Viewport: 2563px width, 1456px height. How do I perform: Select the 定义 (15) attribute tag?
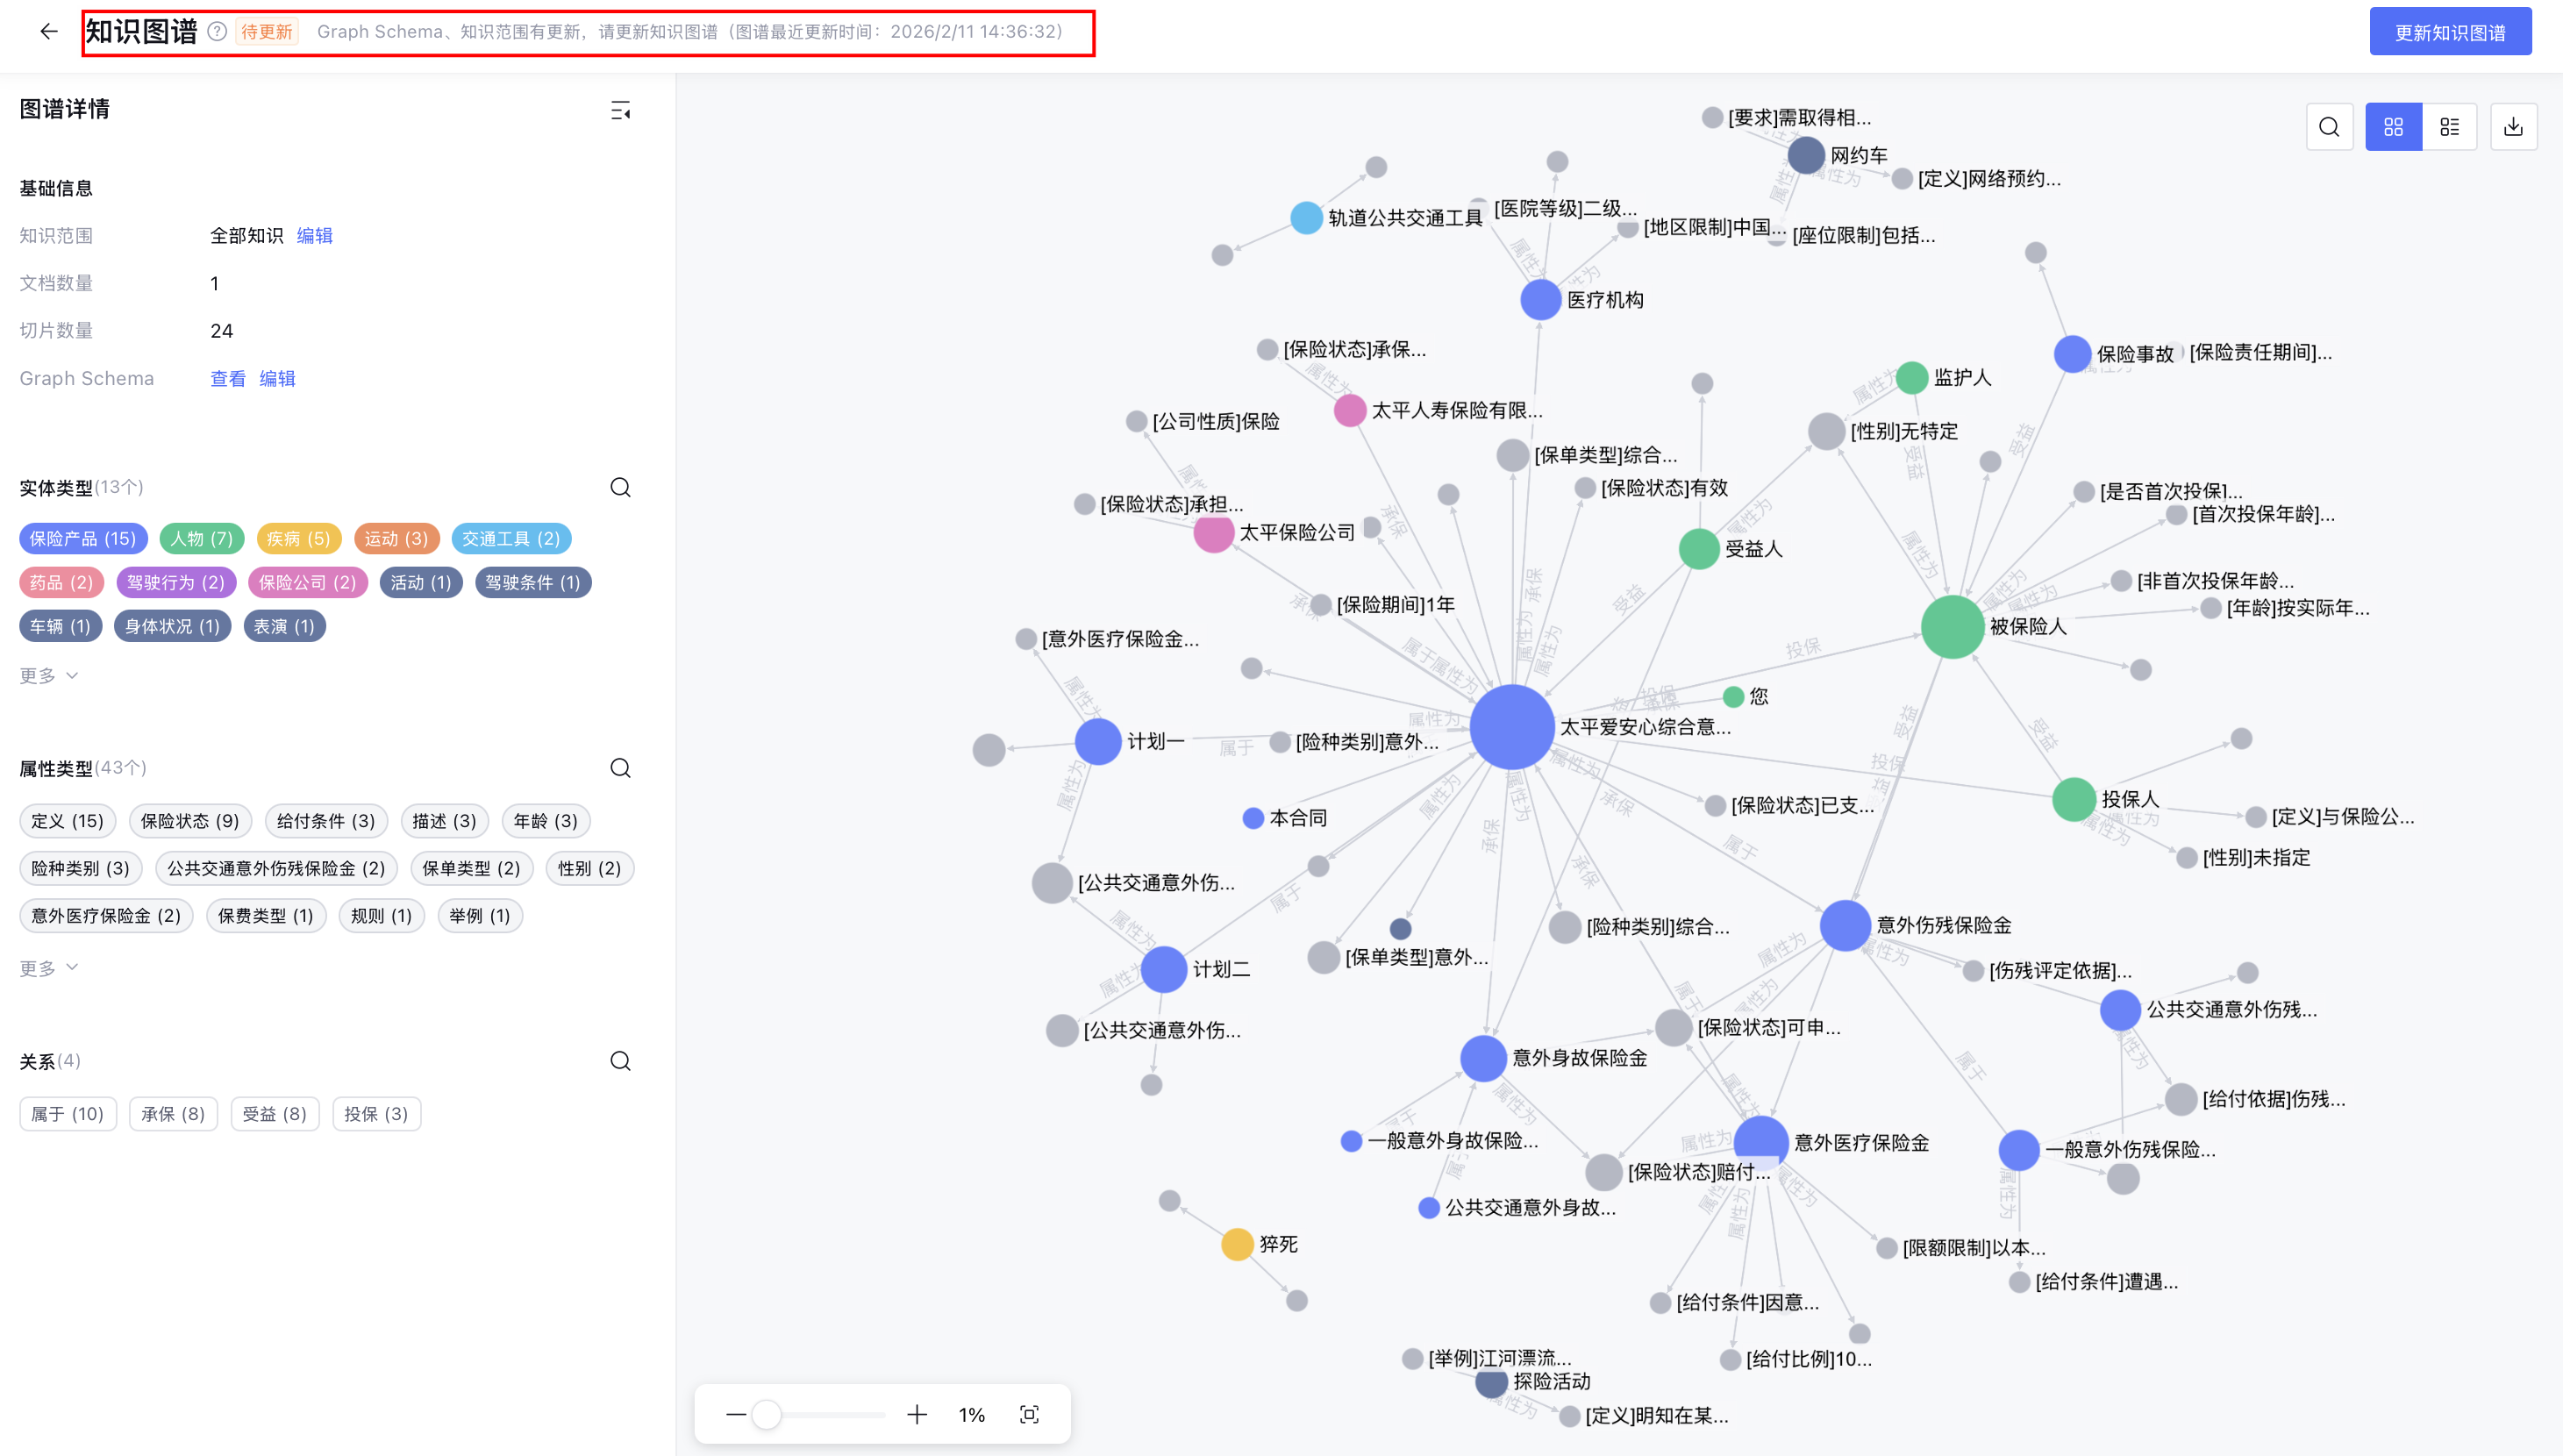(67, 821)
